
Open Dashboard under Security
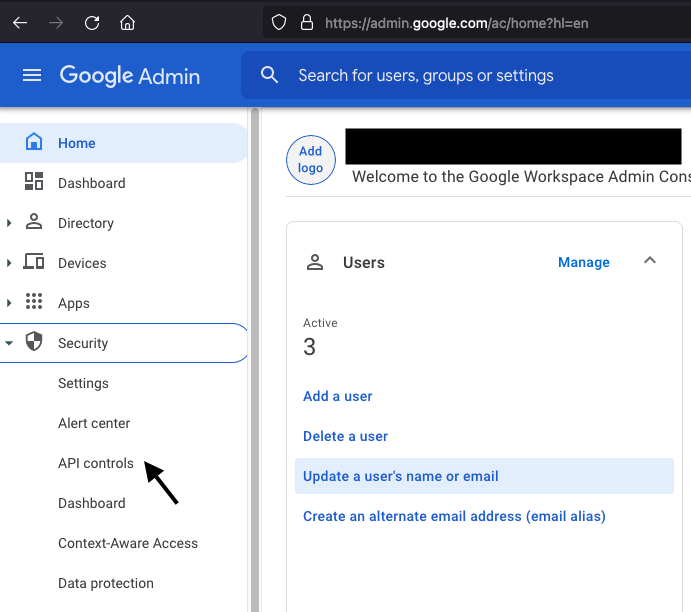(x=92, y=503)
